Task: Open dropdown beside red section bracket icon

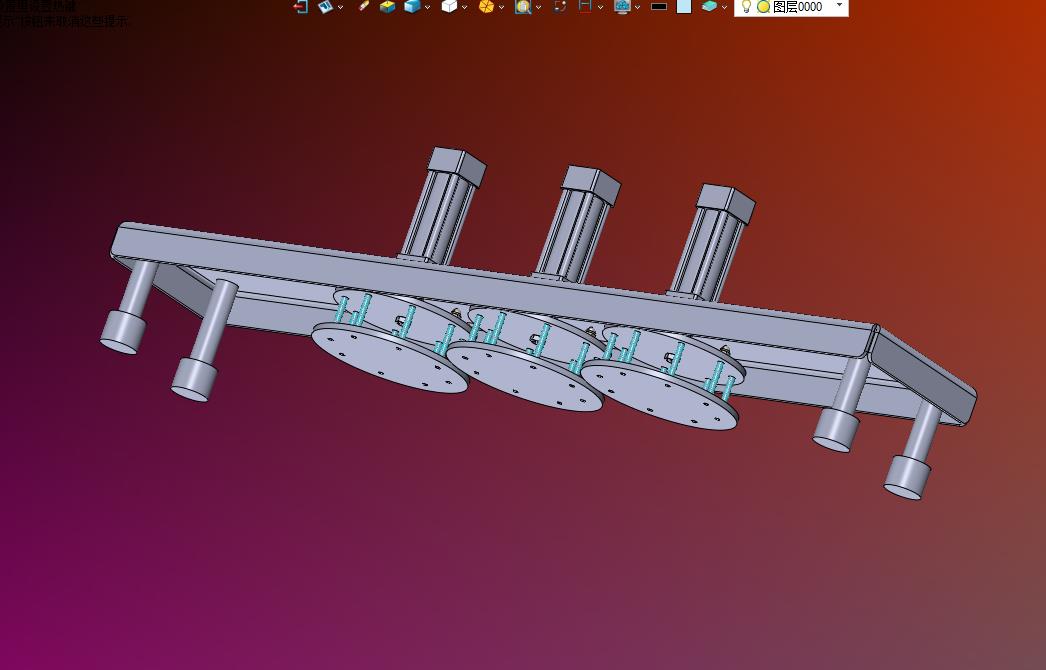Action: tap(600, 7)
